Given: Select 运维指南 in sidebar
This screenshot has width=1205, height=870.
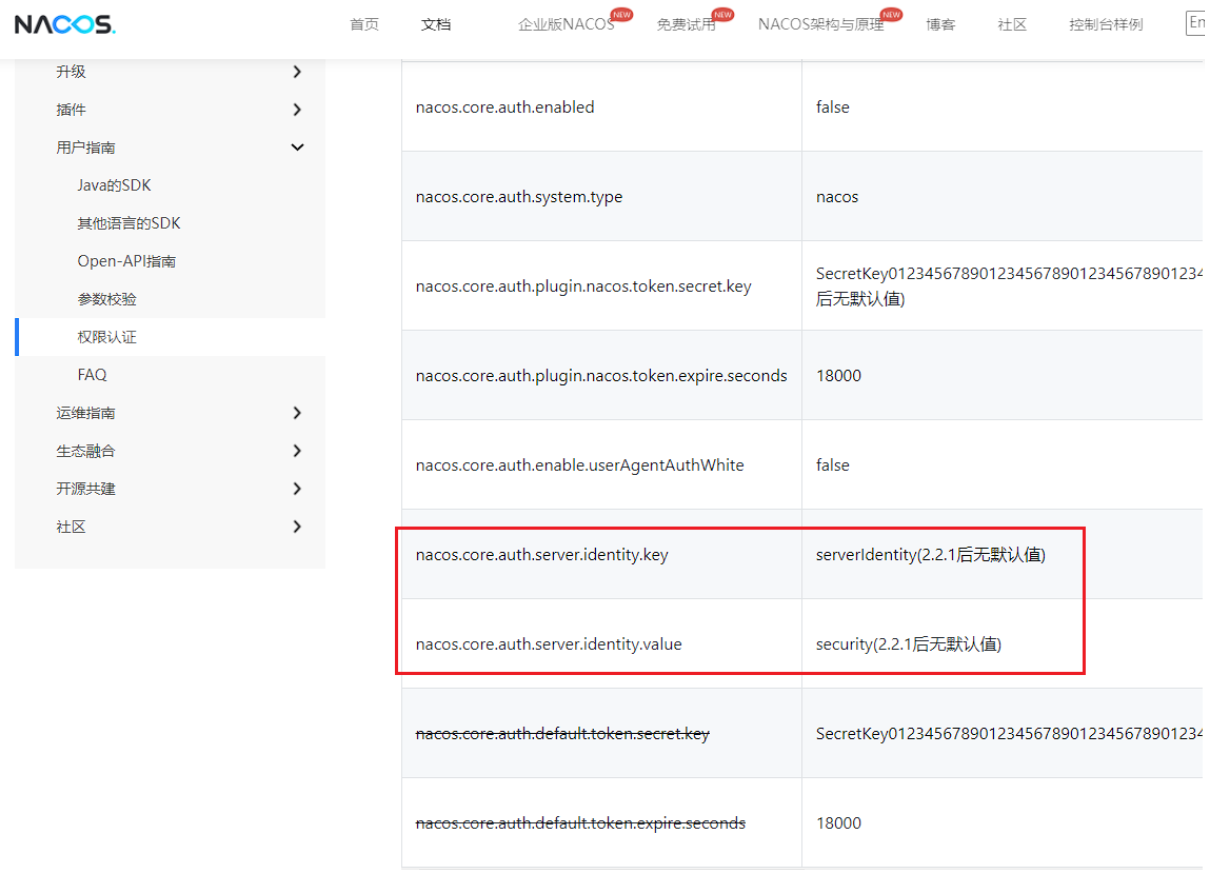Looking at the screenshot, I should pyautogui.click(x=86, y=413).
